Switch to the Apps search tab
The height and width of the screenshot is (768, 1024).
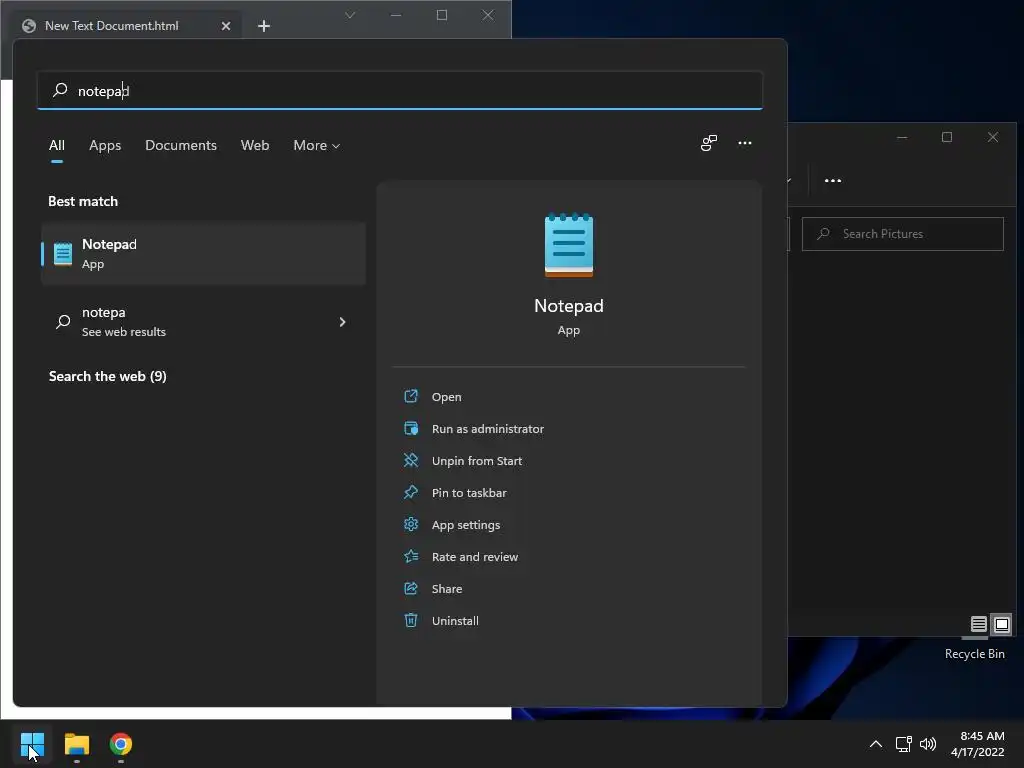click(105, 146)
